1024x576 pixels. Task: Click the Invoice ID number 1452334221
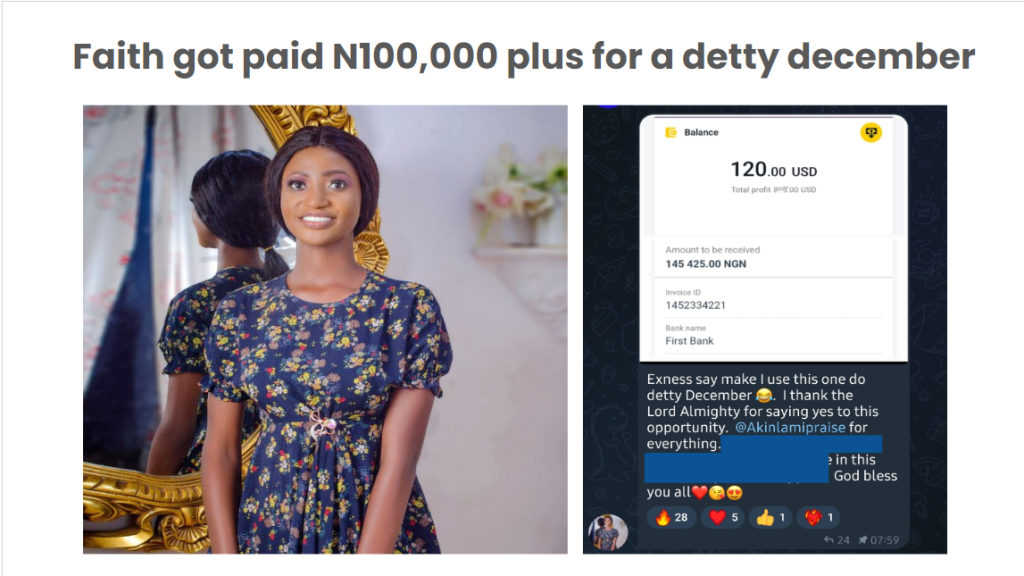(697, 305)
